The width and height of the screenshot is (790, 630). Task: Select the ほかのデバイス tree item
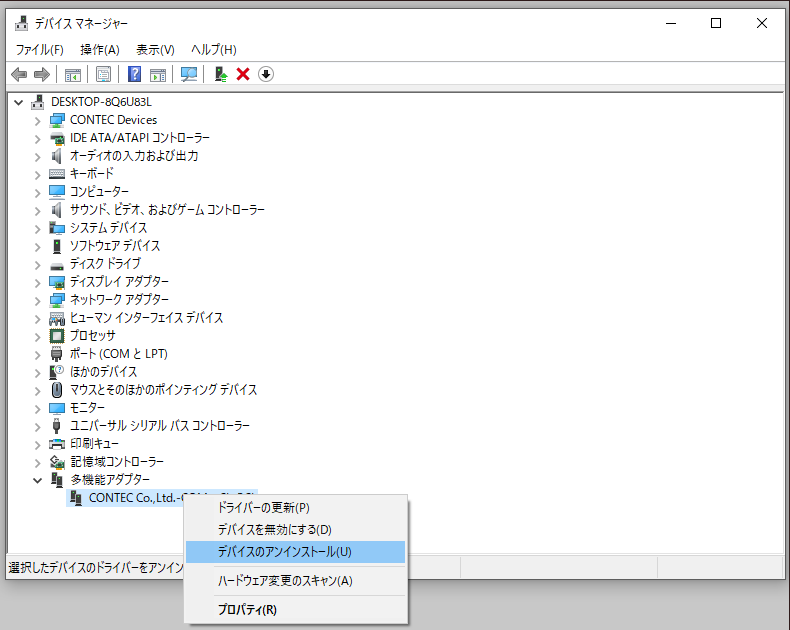click(x=106, y=372)
